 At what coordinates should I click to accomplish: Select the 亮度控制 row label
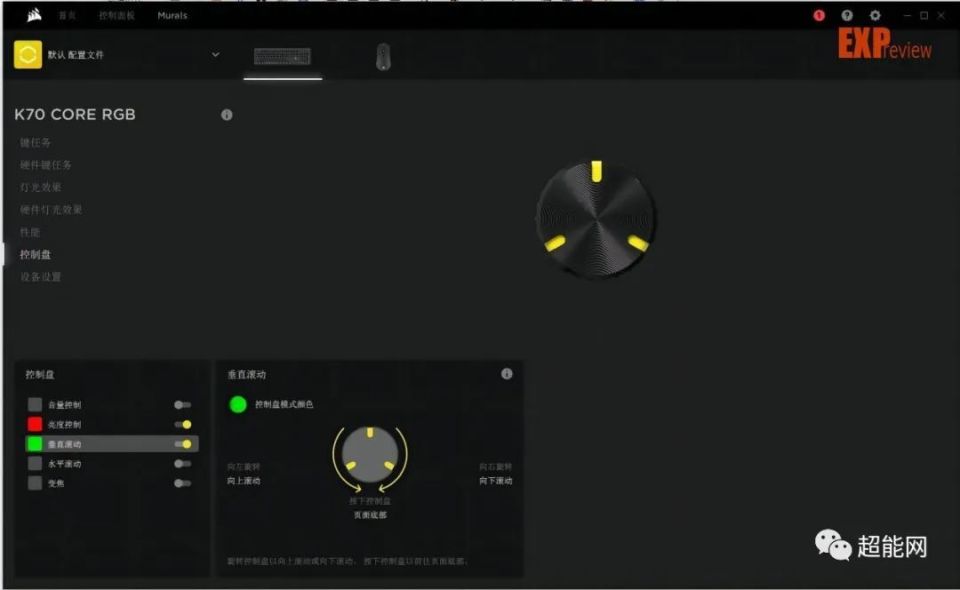click(64, 424)
